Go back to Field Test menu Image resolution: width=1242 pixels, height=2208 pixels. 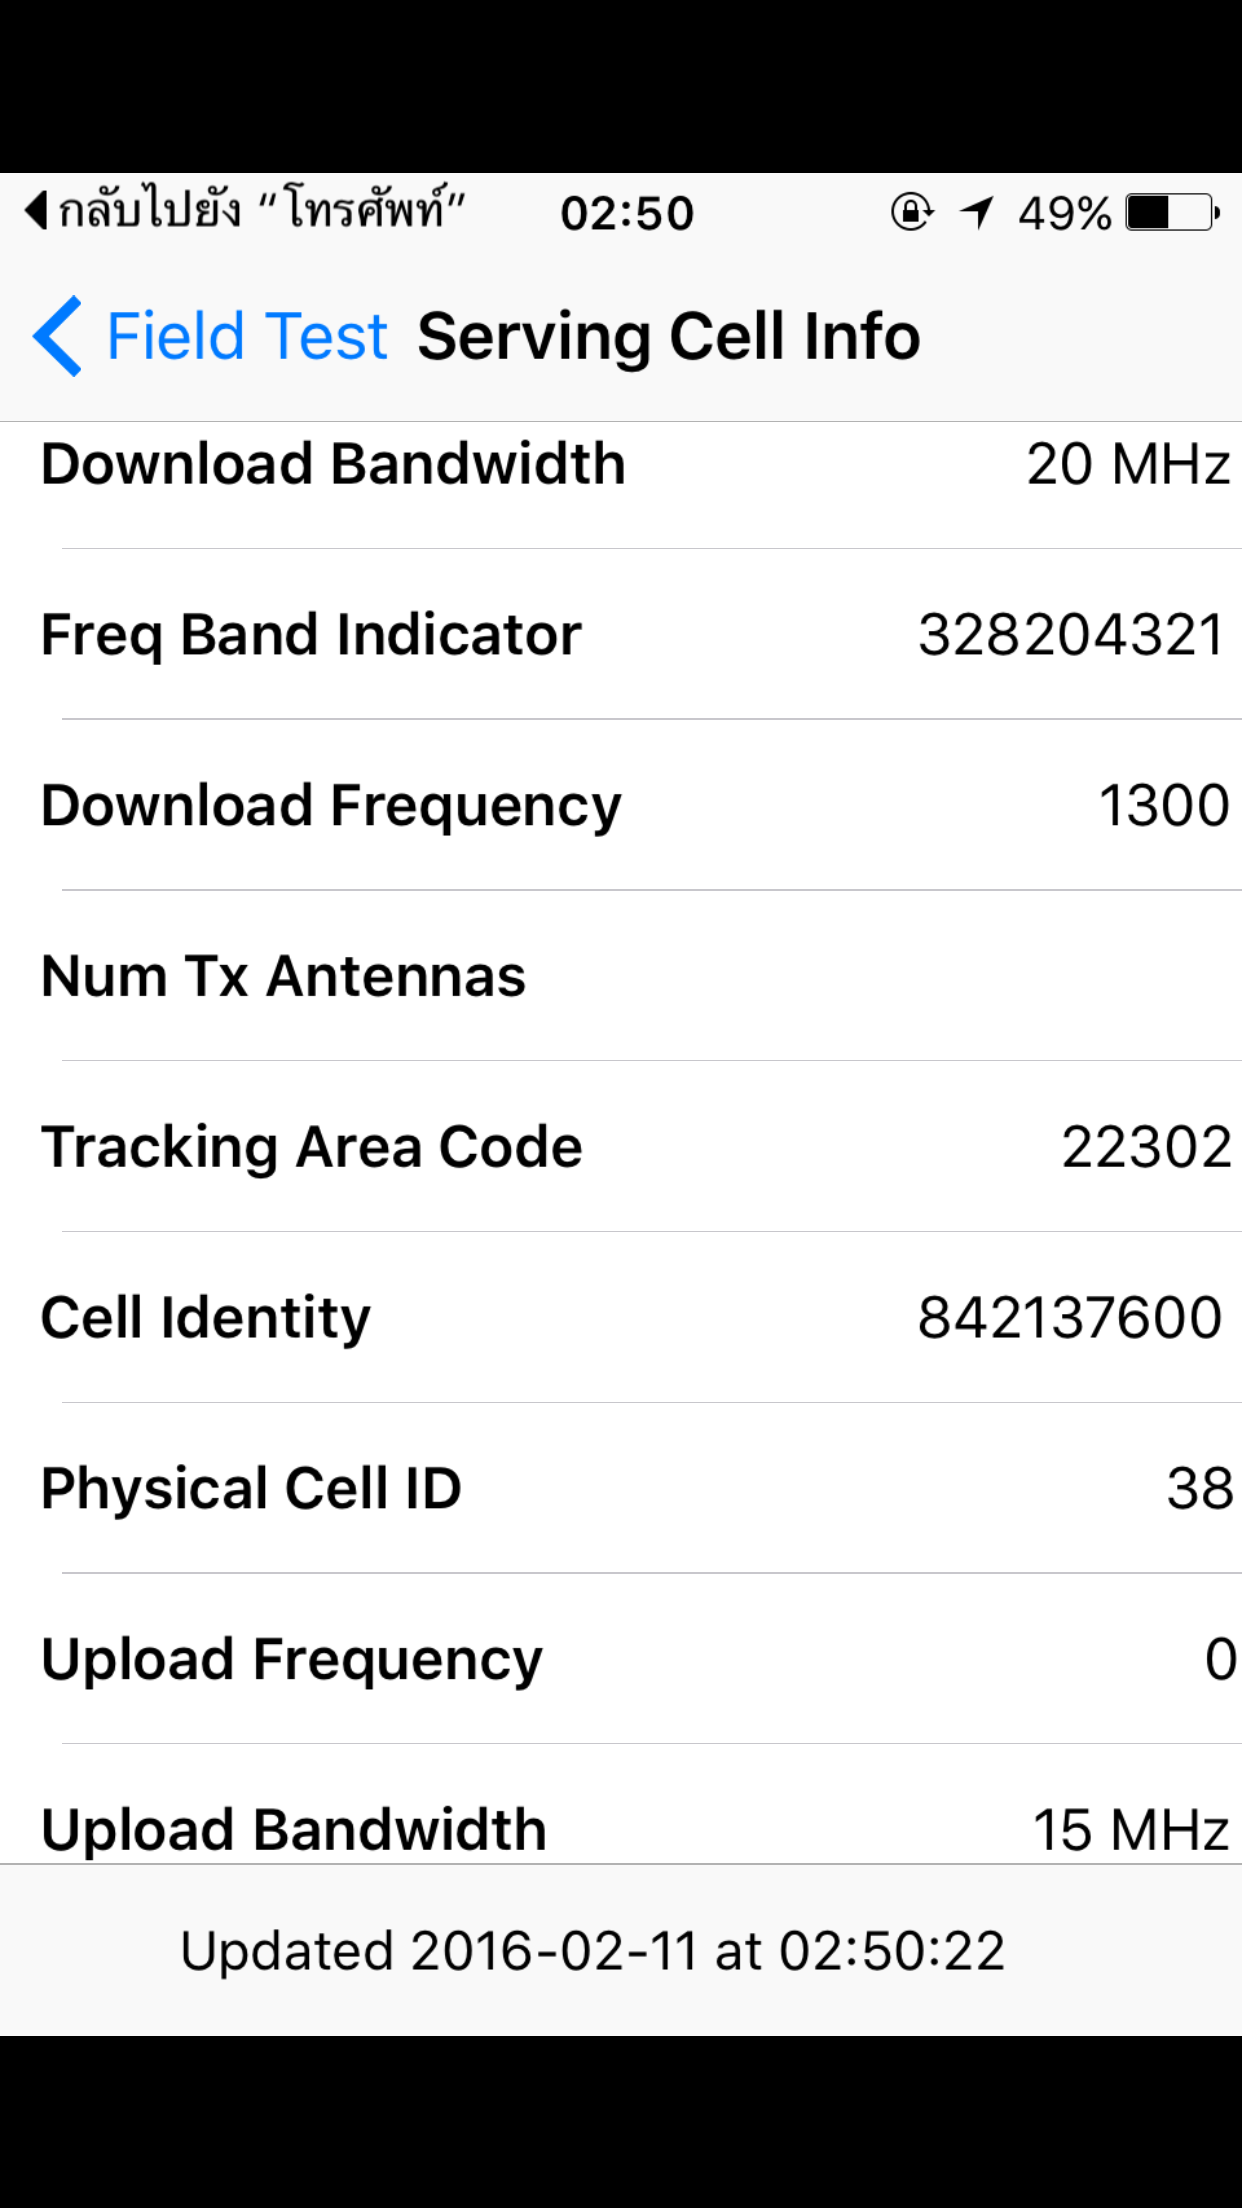pos(246,336)
